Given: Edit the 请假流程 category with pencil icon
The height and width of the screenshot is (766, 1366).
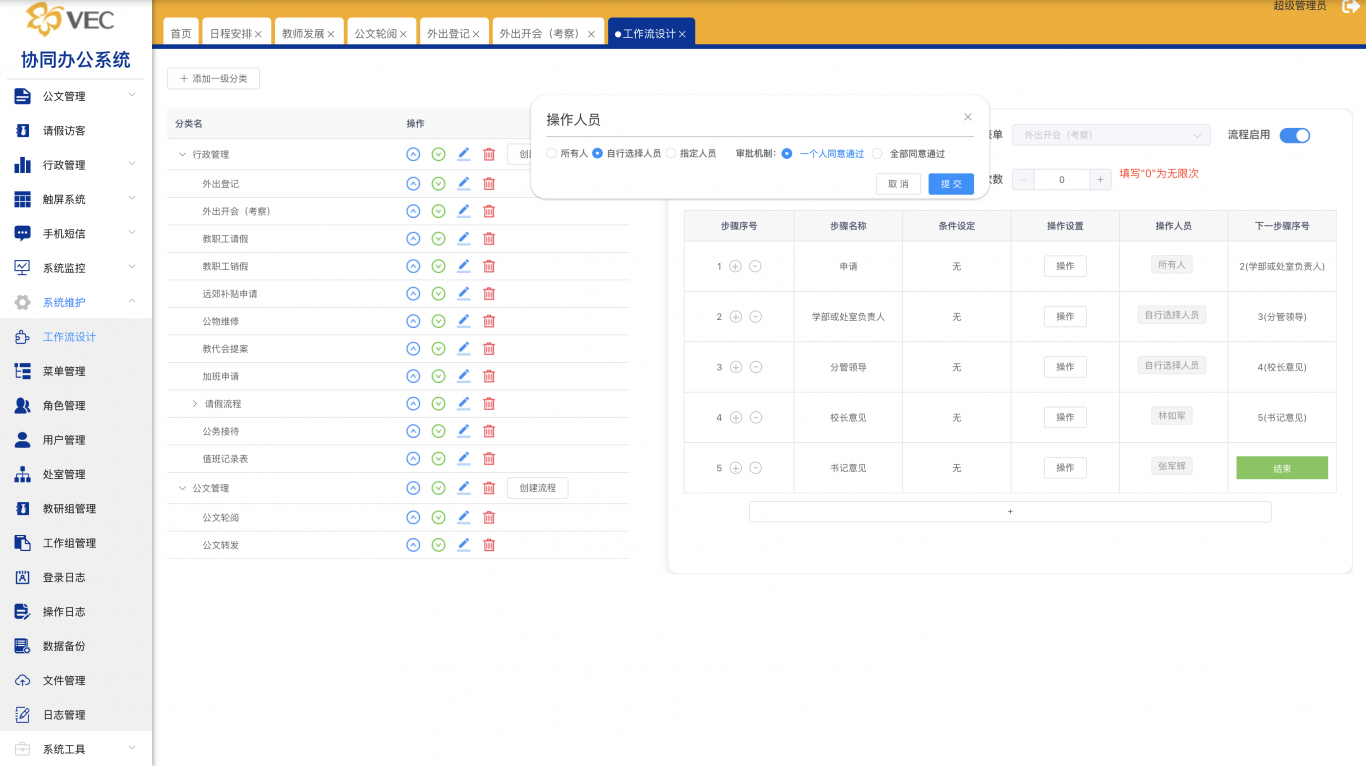Looking at the screenshot, I should 463,403.
